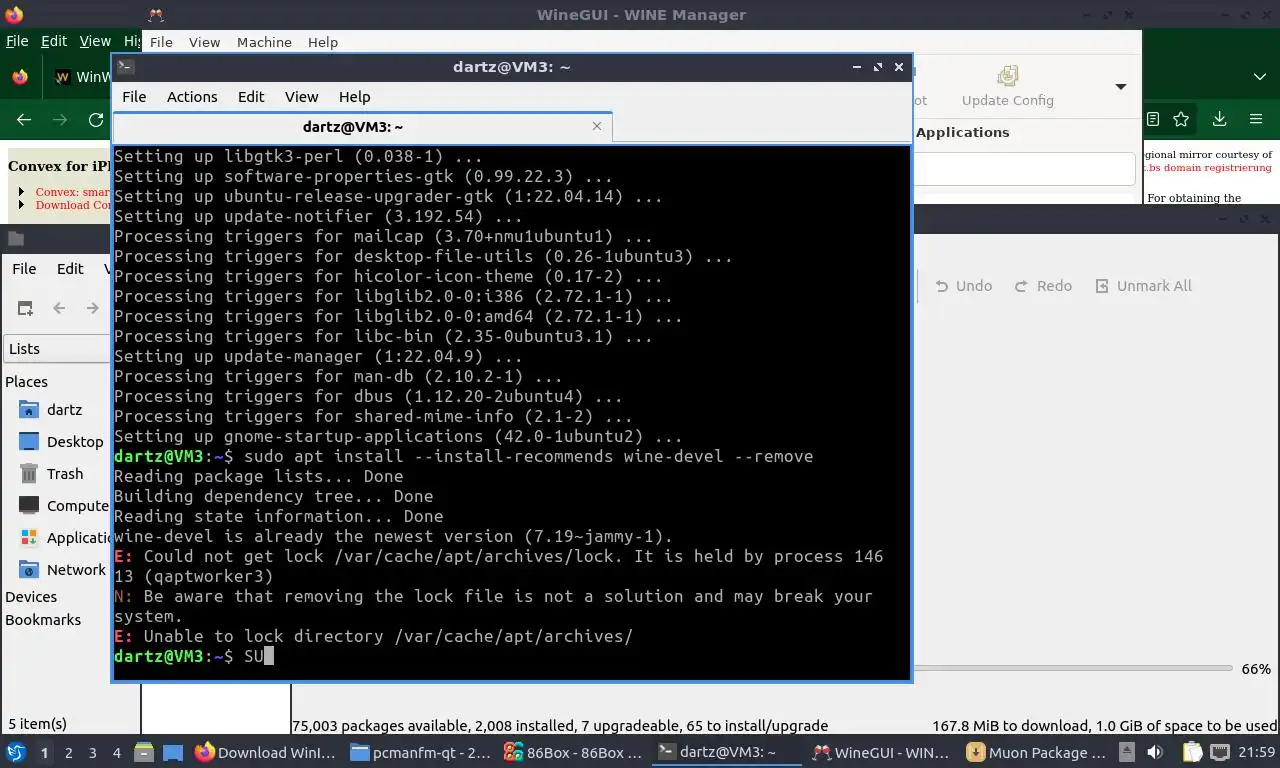Go back in pcmanfm file manager
The width and height of the screenshot is (1280, 768).
pos(59,308)
